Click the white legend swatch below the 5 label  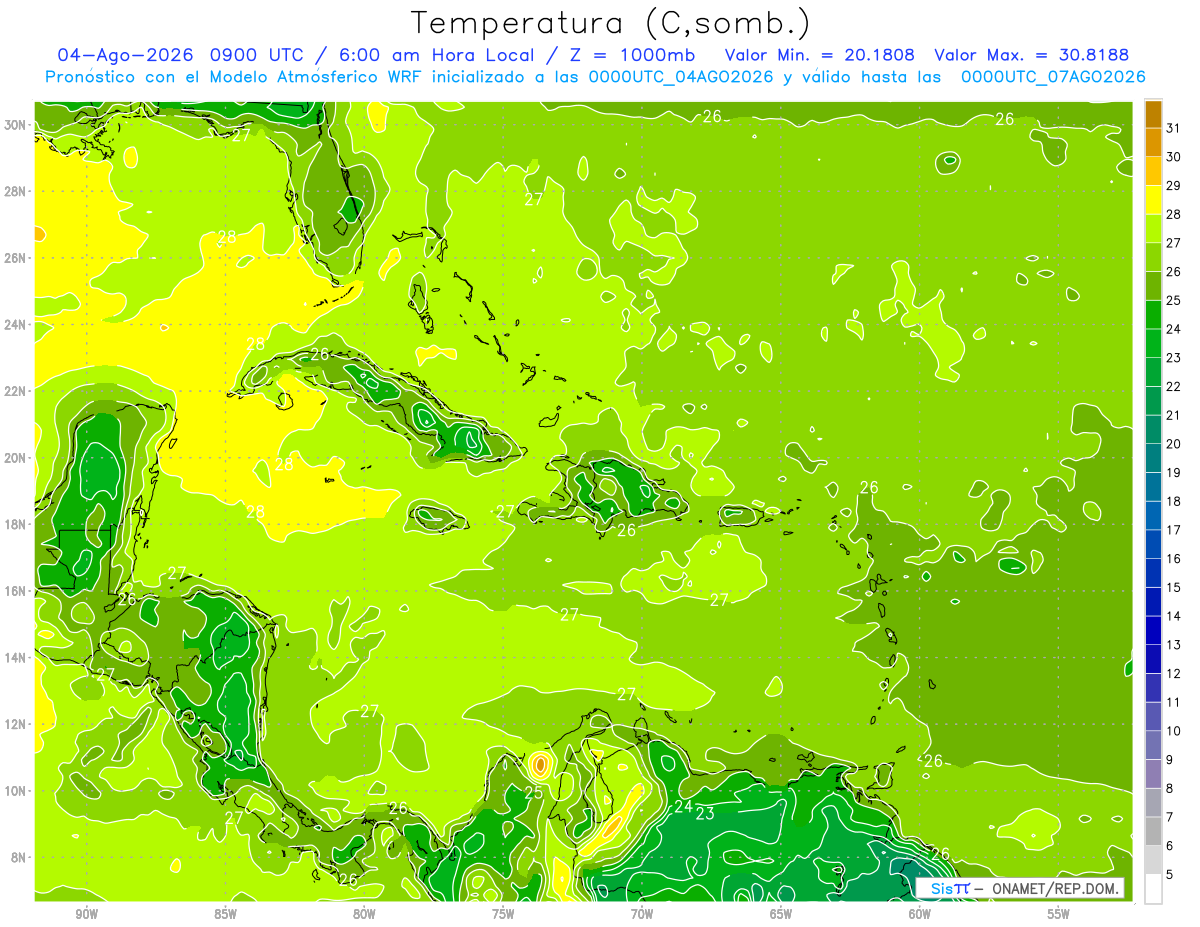pyautogui.click(x=1153, y=889)
